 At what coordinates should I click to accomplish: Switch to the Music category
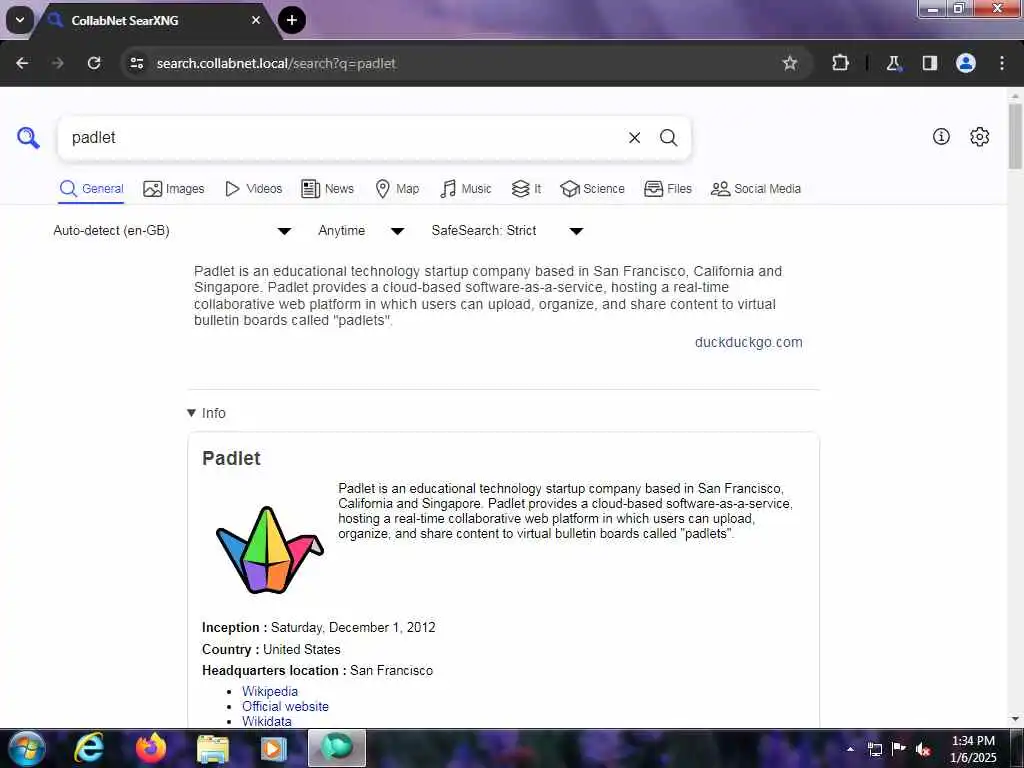[x=466, y=189]
